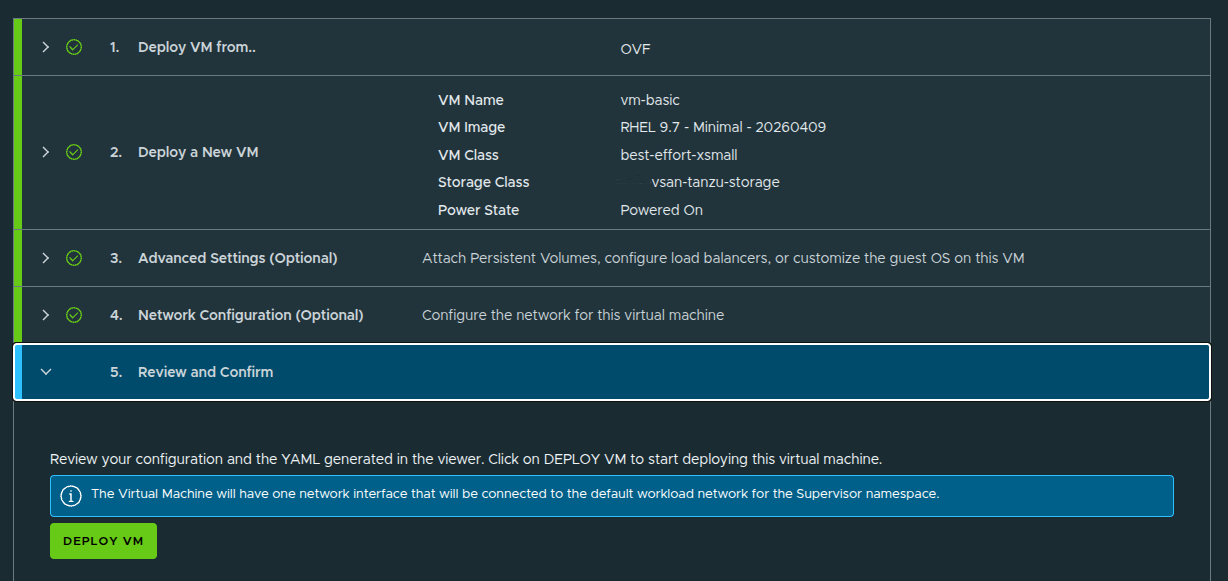Click the checkmark icon for Advanced Settings
1228x581 pixels.
(74, 257)
